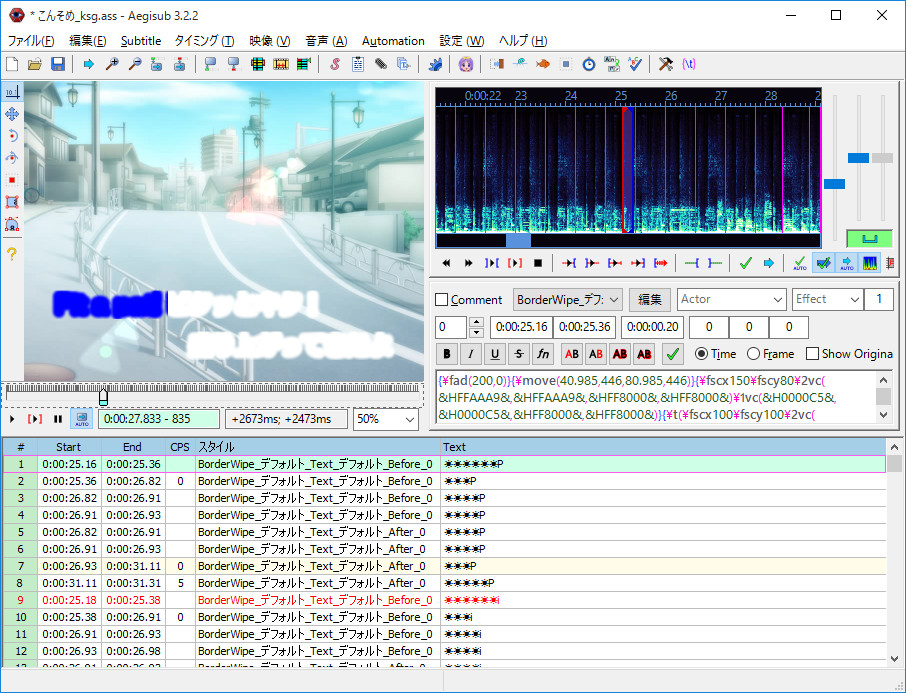Select the Time radio button
The image size is (906, 693).
[701, 354]
